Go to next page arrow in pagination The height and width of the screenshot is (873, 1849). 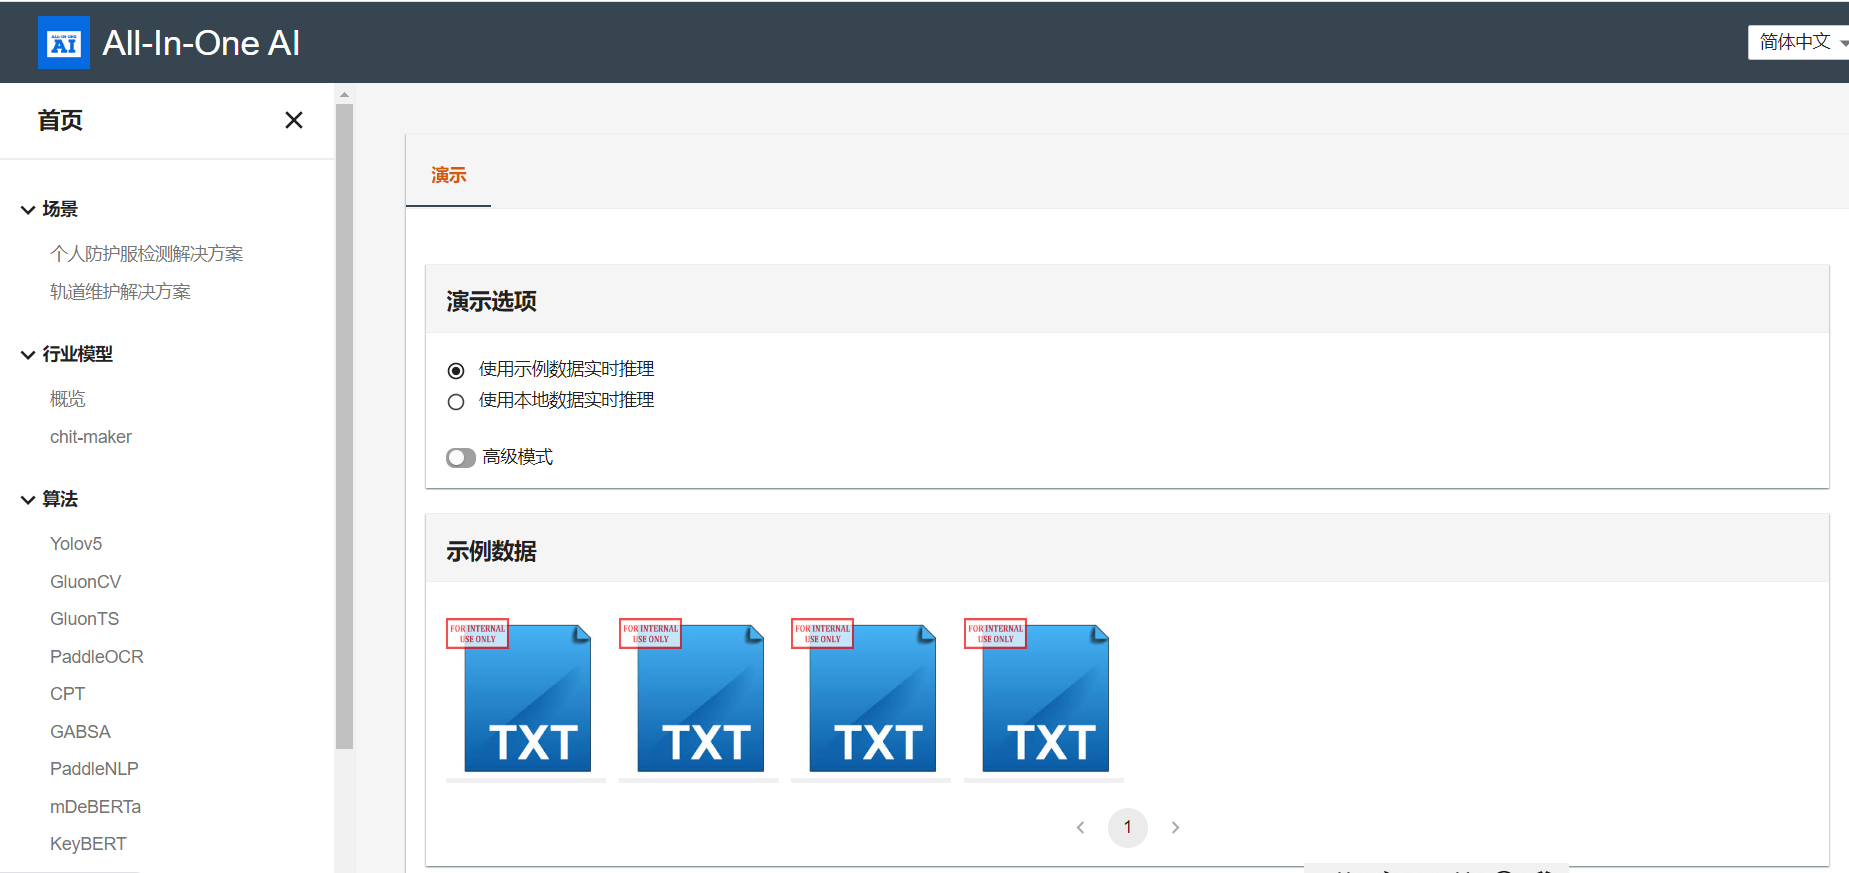tap(1175, 827)
